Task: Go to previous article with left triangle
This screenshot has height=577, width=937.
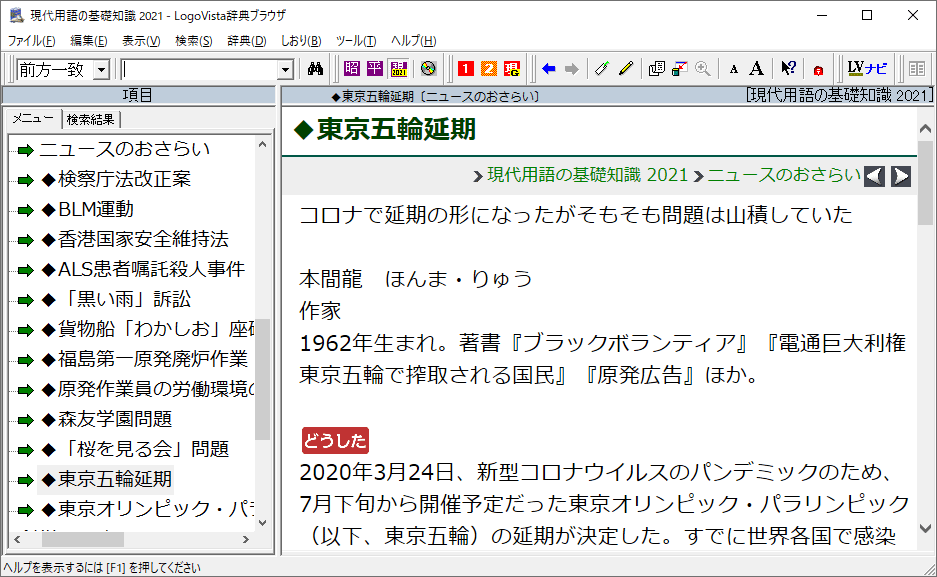Action: [874, 176]
